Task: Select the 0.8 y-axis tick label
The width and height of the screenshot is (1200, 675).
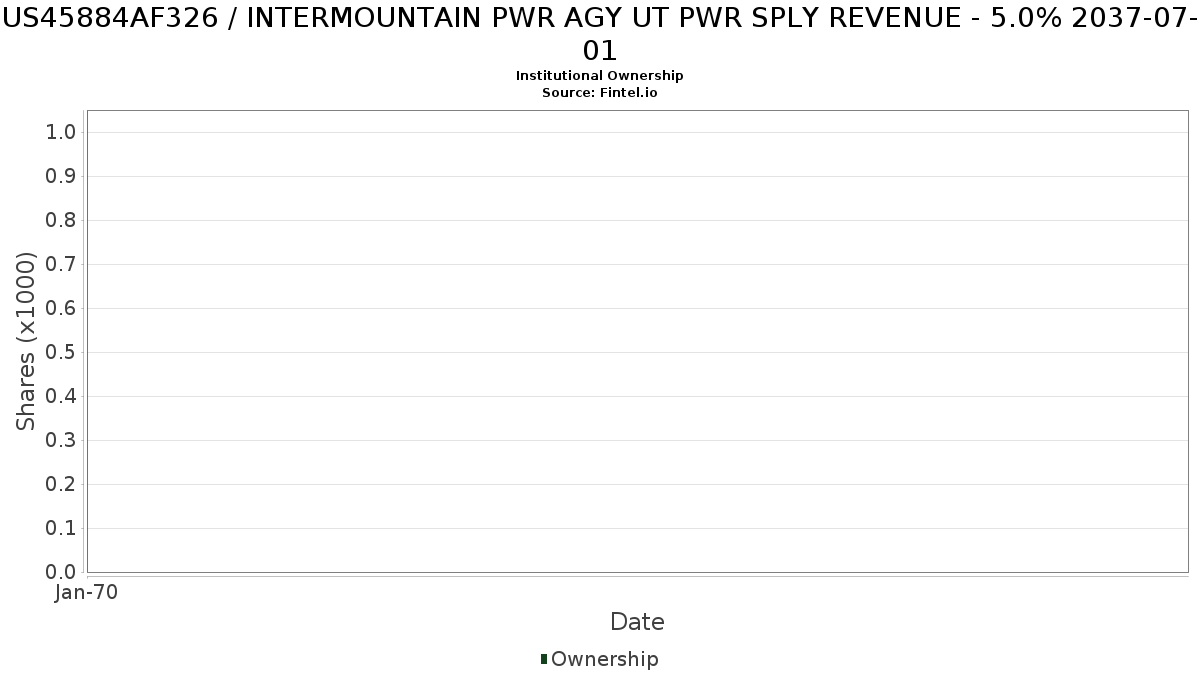Action: coord(61,221)
